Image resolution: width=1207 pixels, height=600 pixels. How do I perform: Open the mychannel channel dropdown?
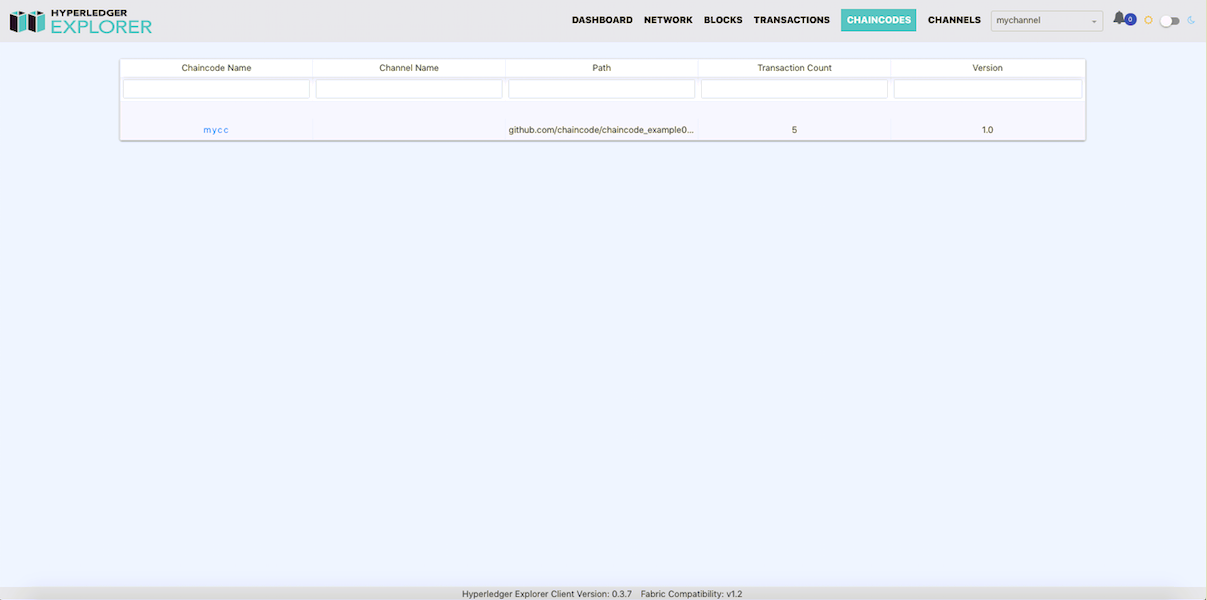1046,20
